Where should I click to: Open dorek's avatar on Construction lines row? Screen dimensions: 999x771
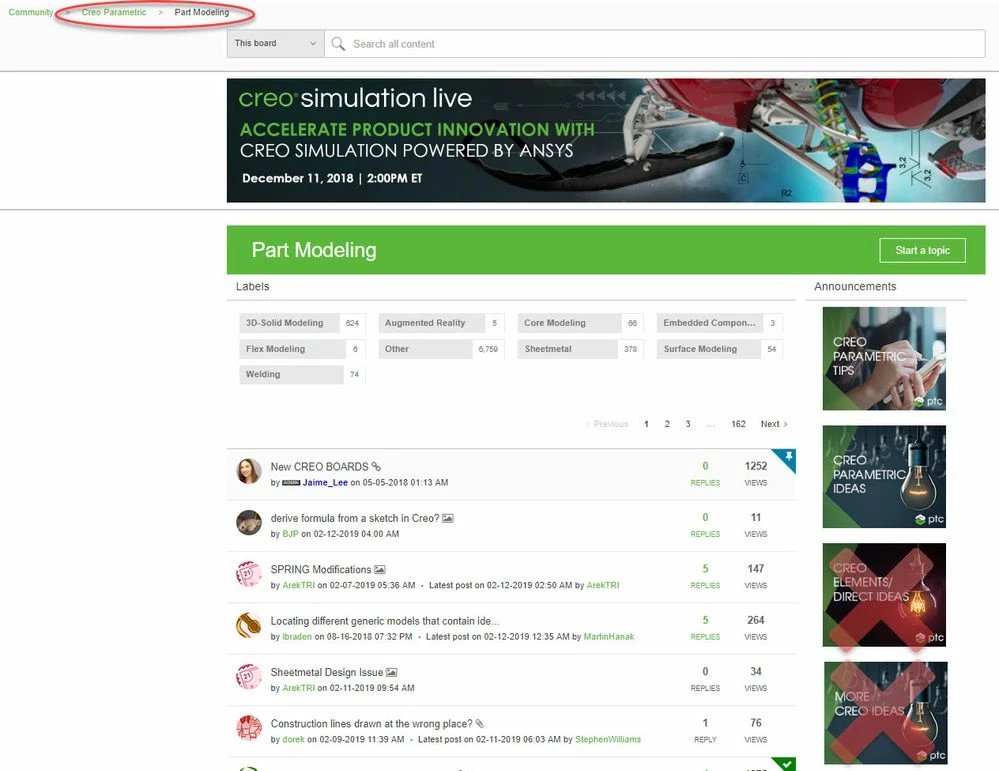click(249, 728)
